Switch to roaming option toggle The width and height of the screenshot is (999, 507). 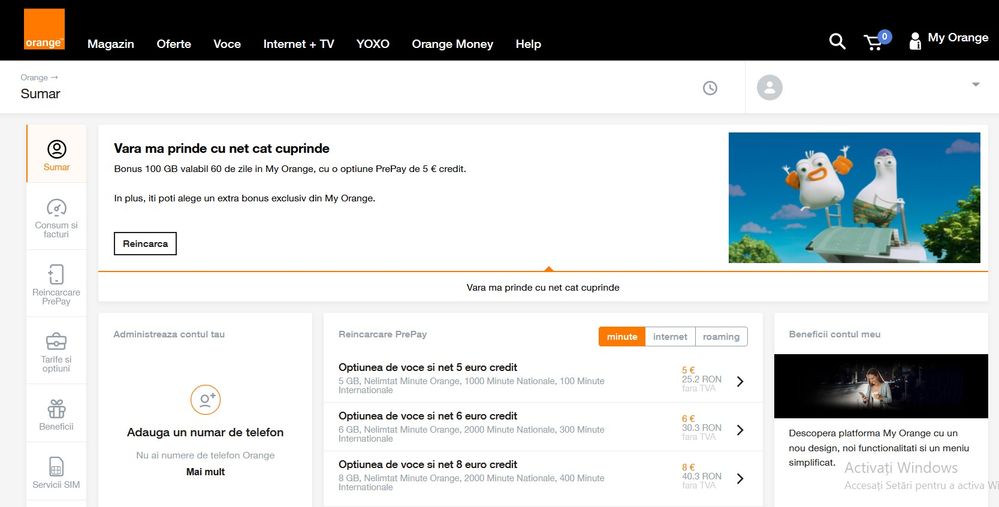tap(721, 337)
